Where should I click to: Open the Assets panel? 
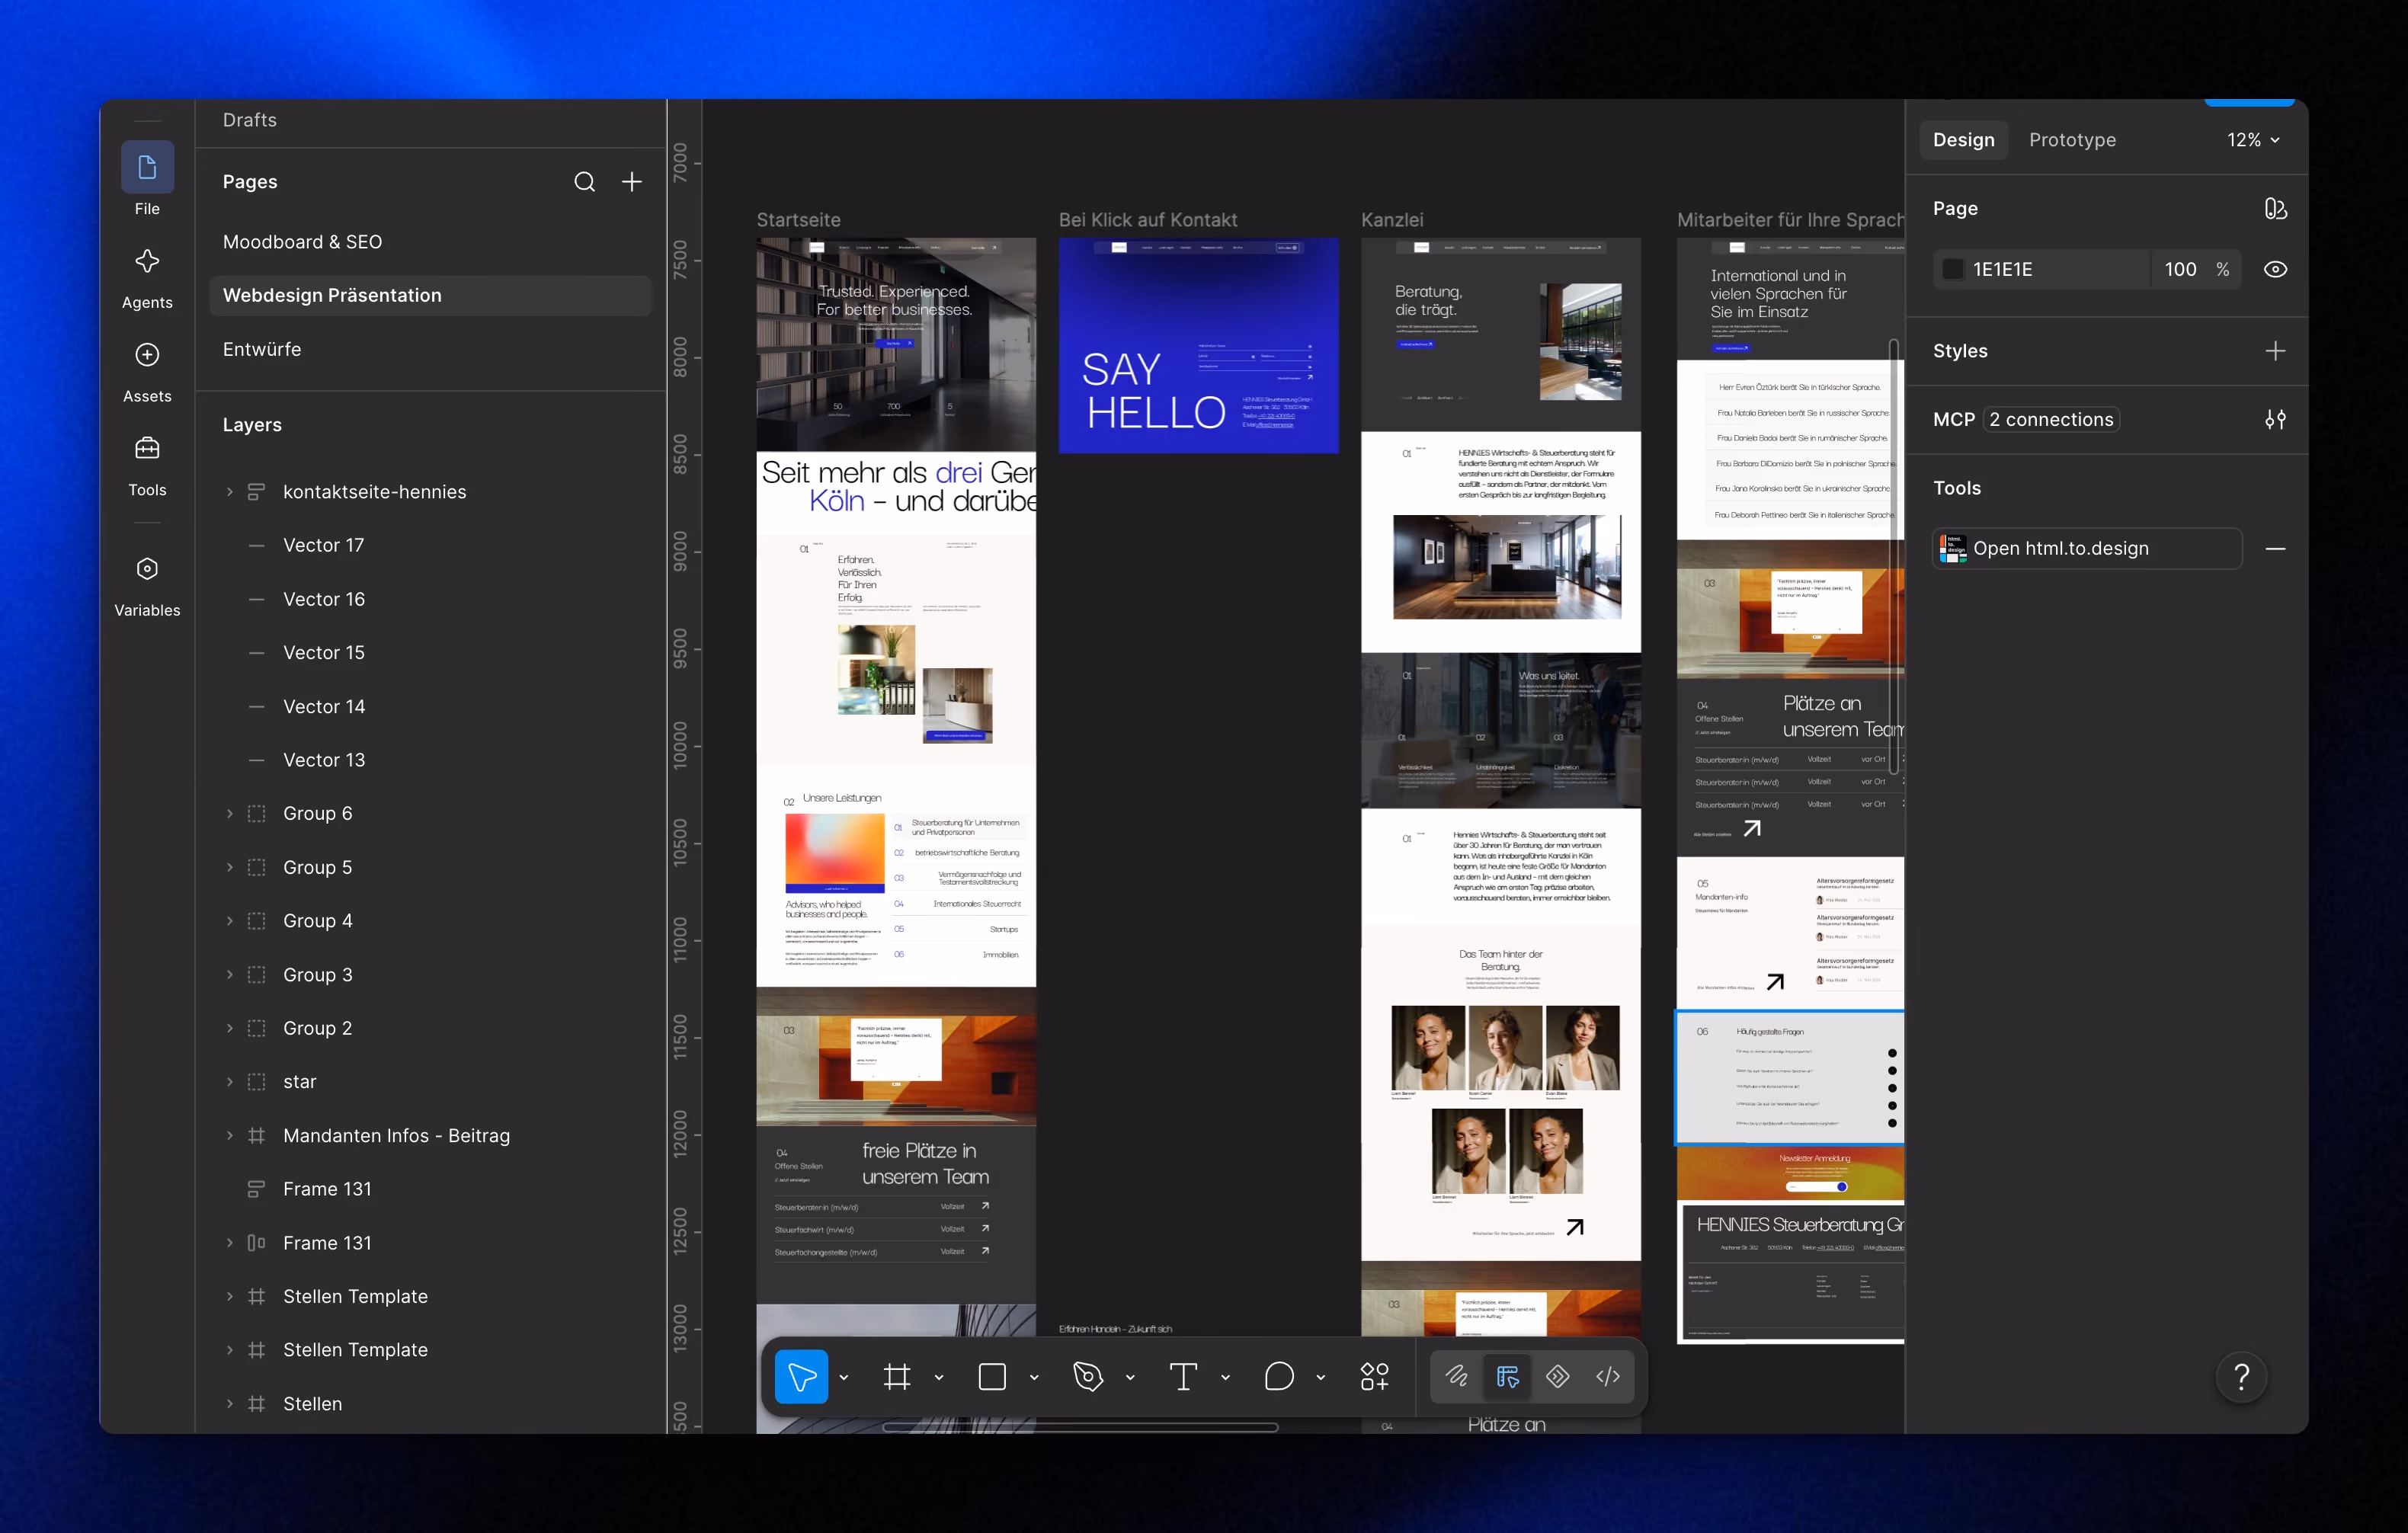pyautogui.click(x=147, y=373)
